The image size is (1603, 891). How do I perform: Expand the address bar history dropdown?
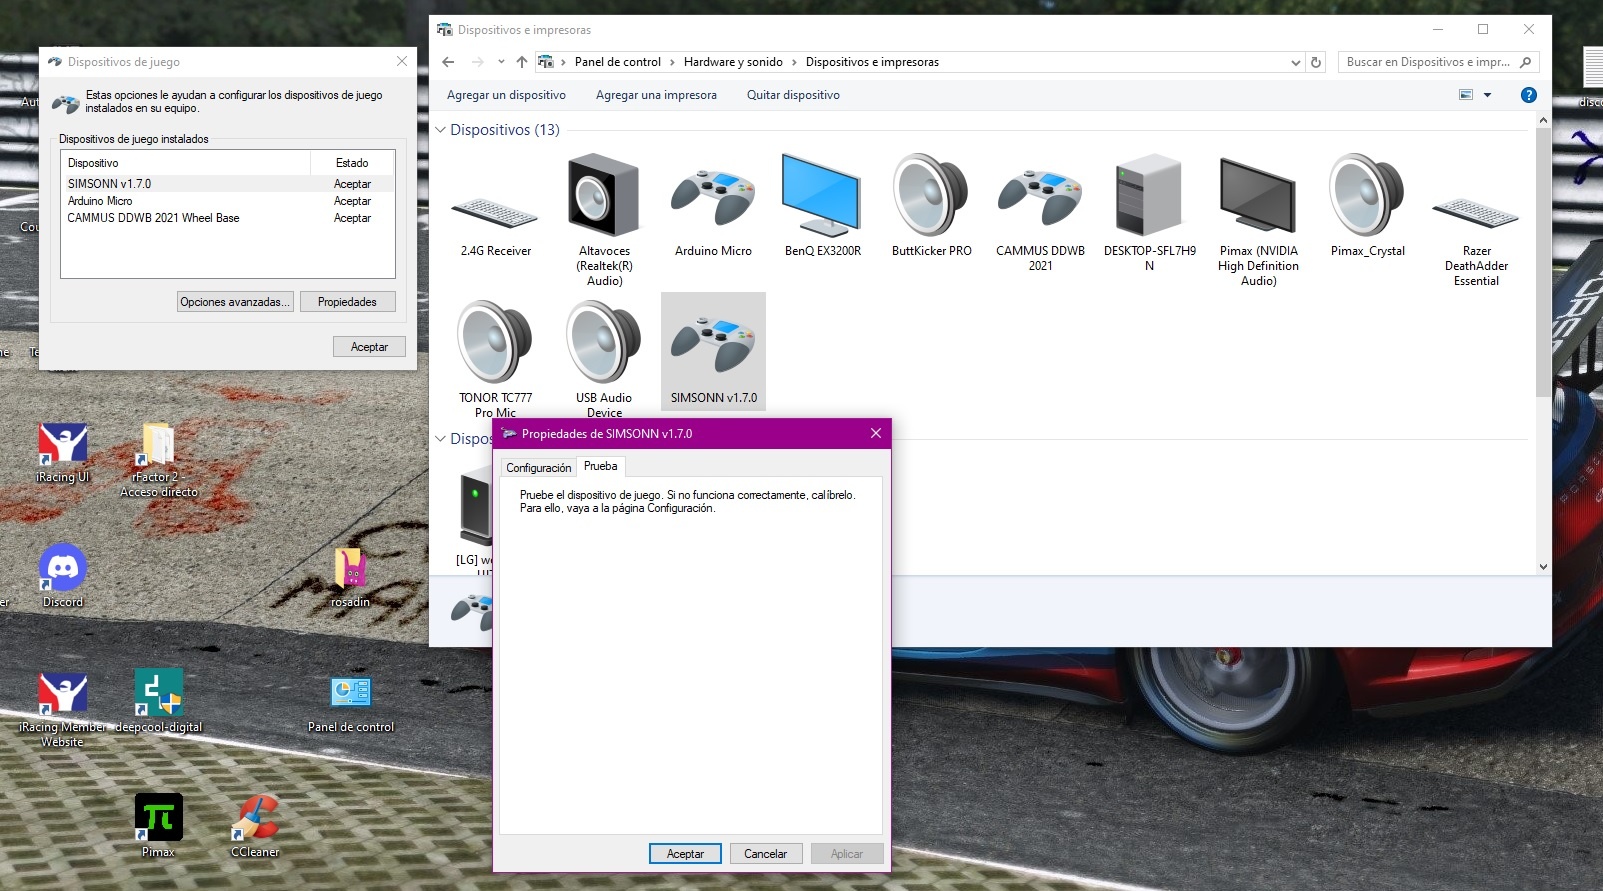click(1296, 62)
